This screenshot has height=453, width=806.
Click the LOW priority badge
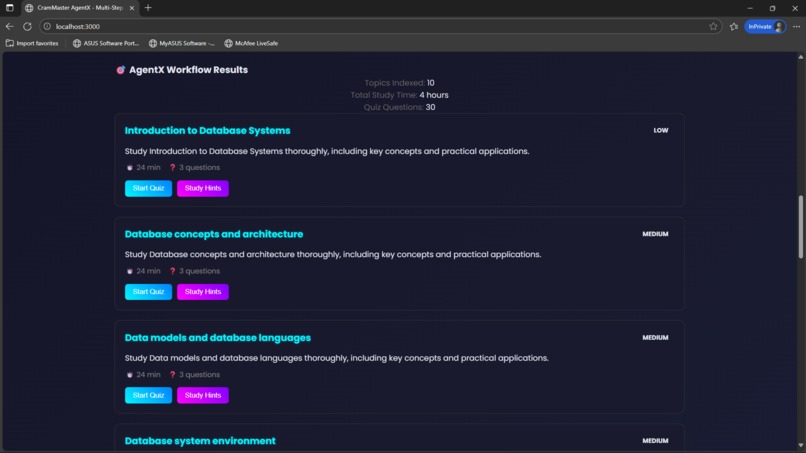pyautogui.click(x=661, y=131)
